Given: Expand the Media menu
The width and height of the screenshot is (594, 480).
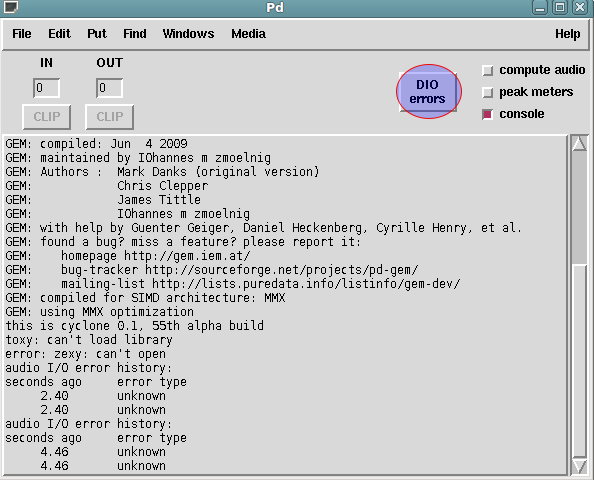Looking at the screenshot, I should pos(249,34).
